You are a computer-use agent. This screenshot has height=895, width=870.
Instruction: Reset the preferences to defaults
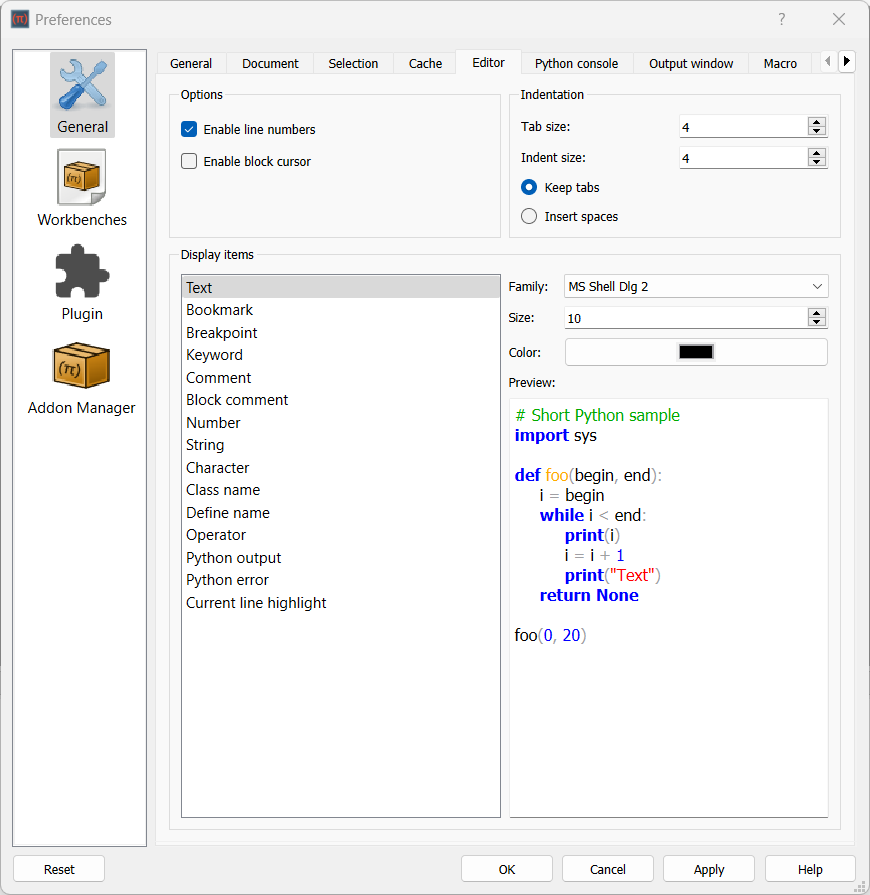pos(59,868)
